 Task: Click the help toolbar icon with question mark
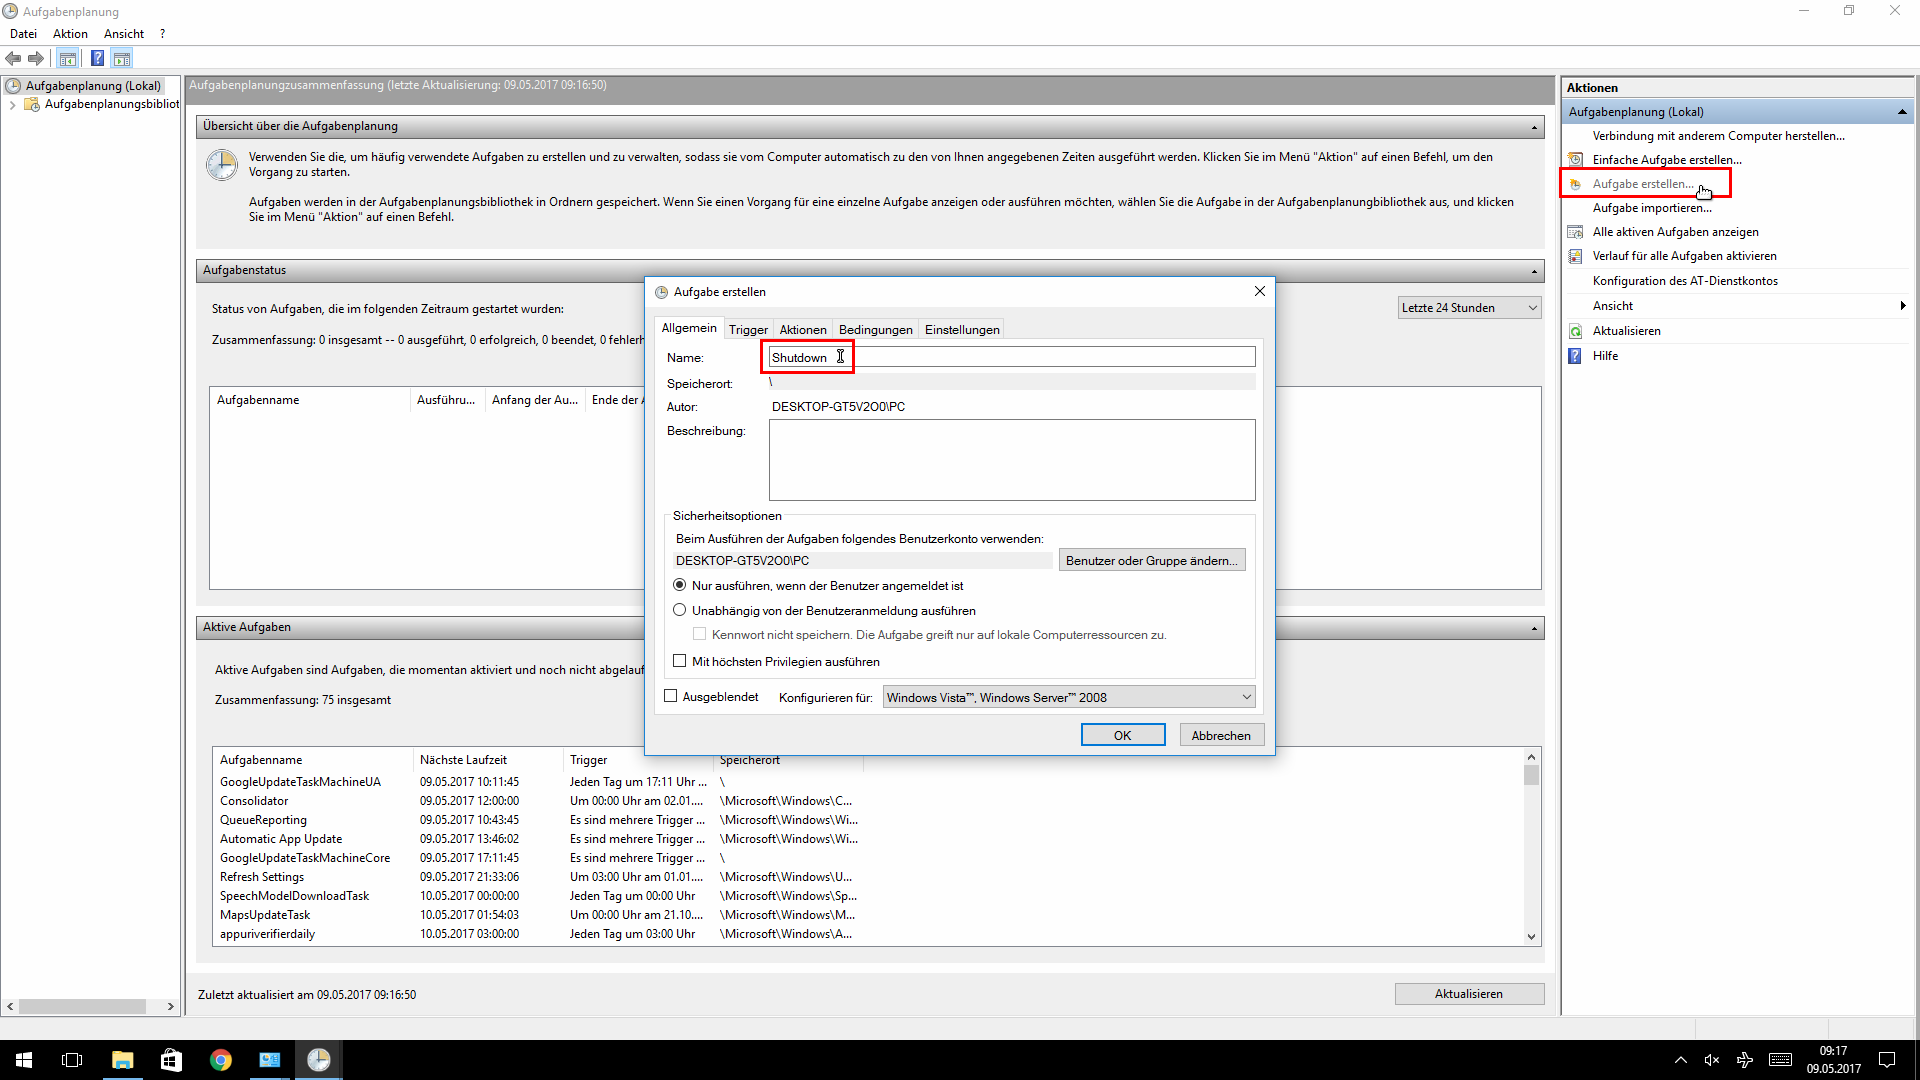[97, 58]
